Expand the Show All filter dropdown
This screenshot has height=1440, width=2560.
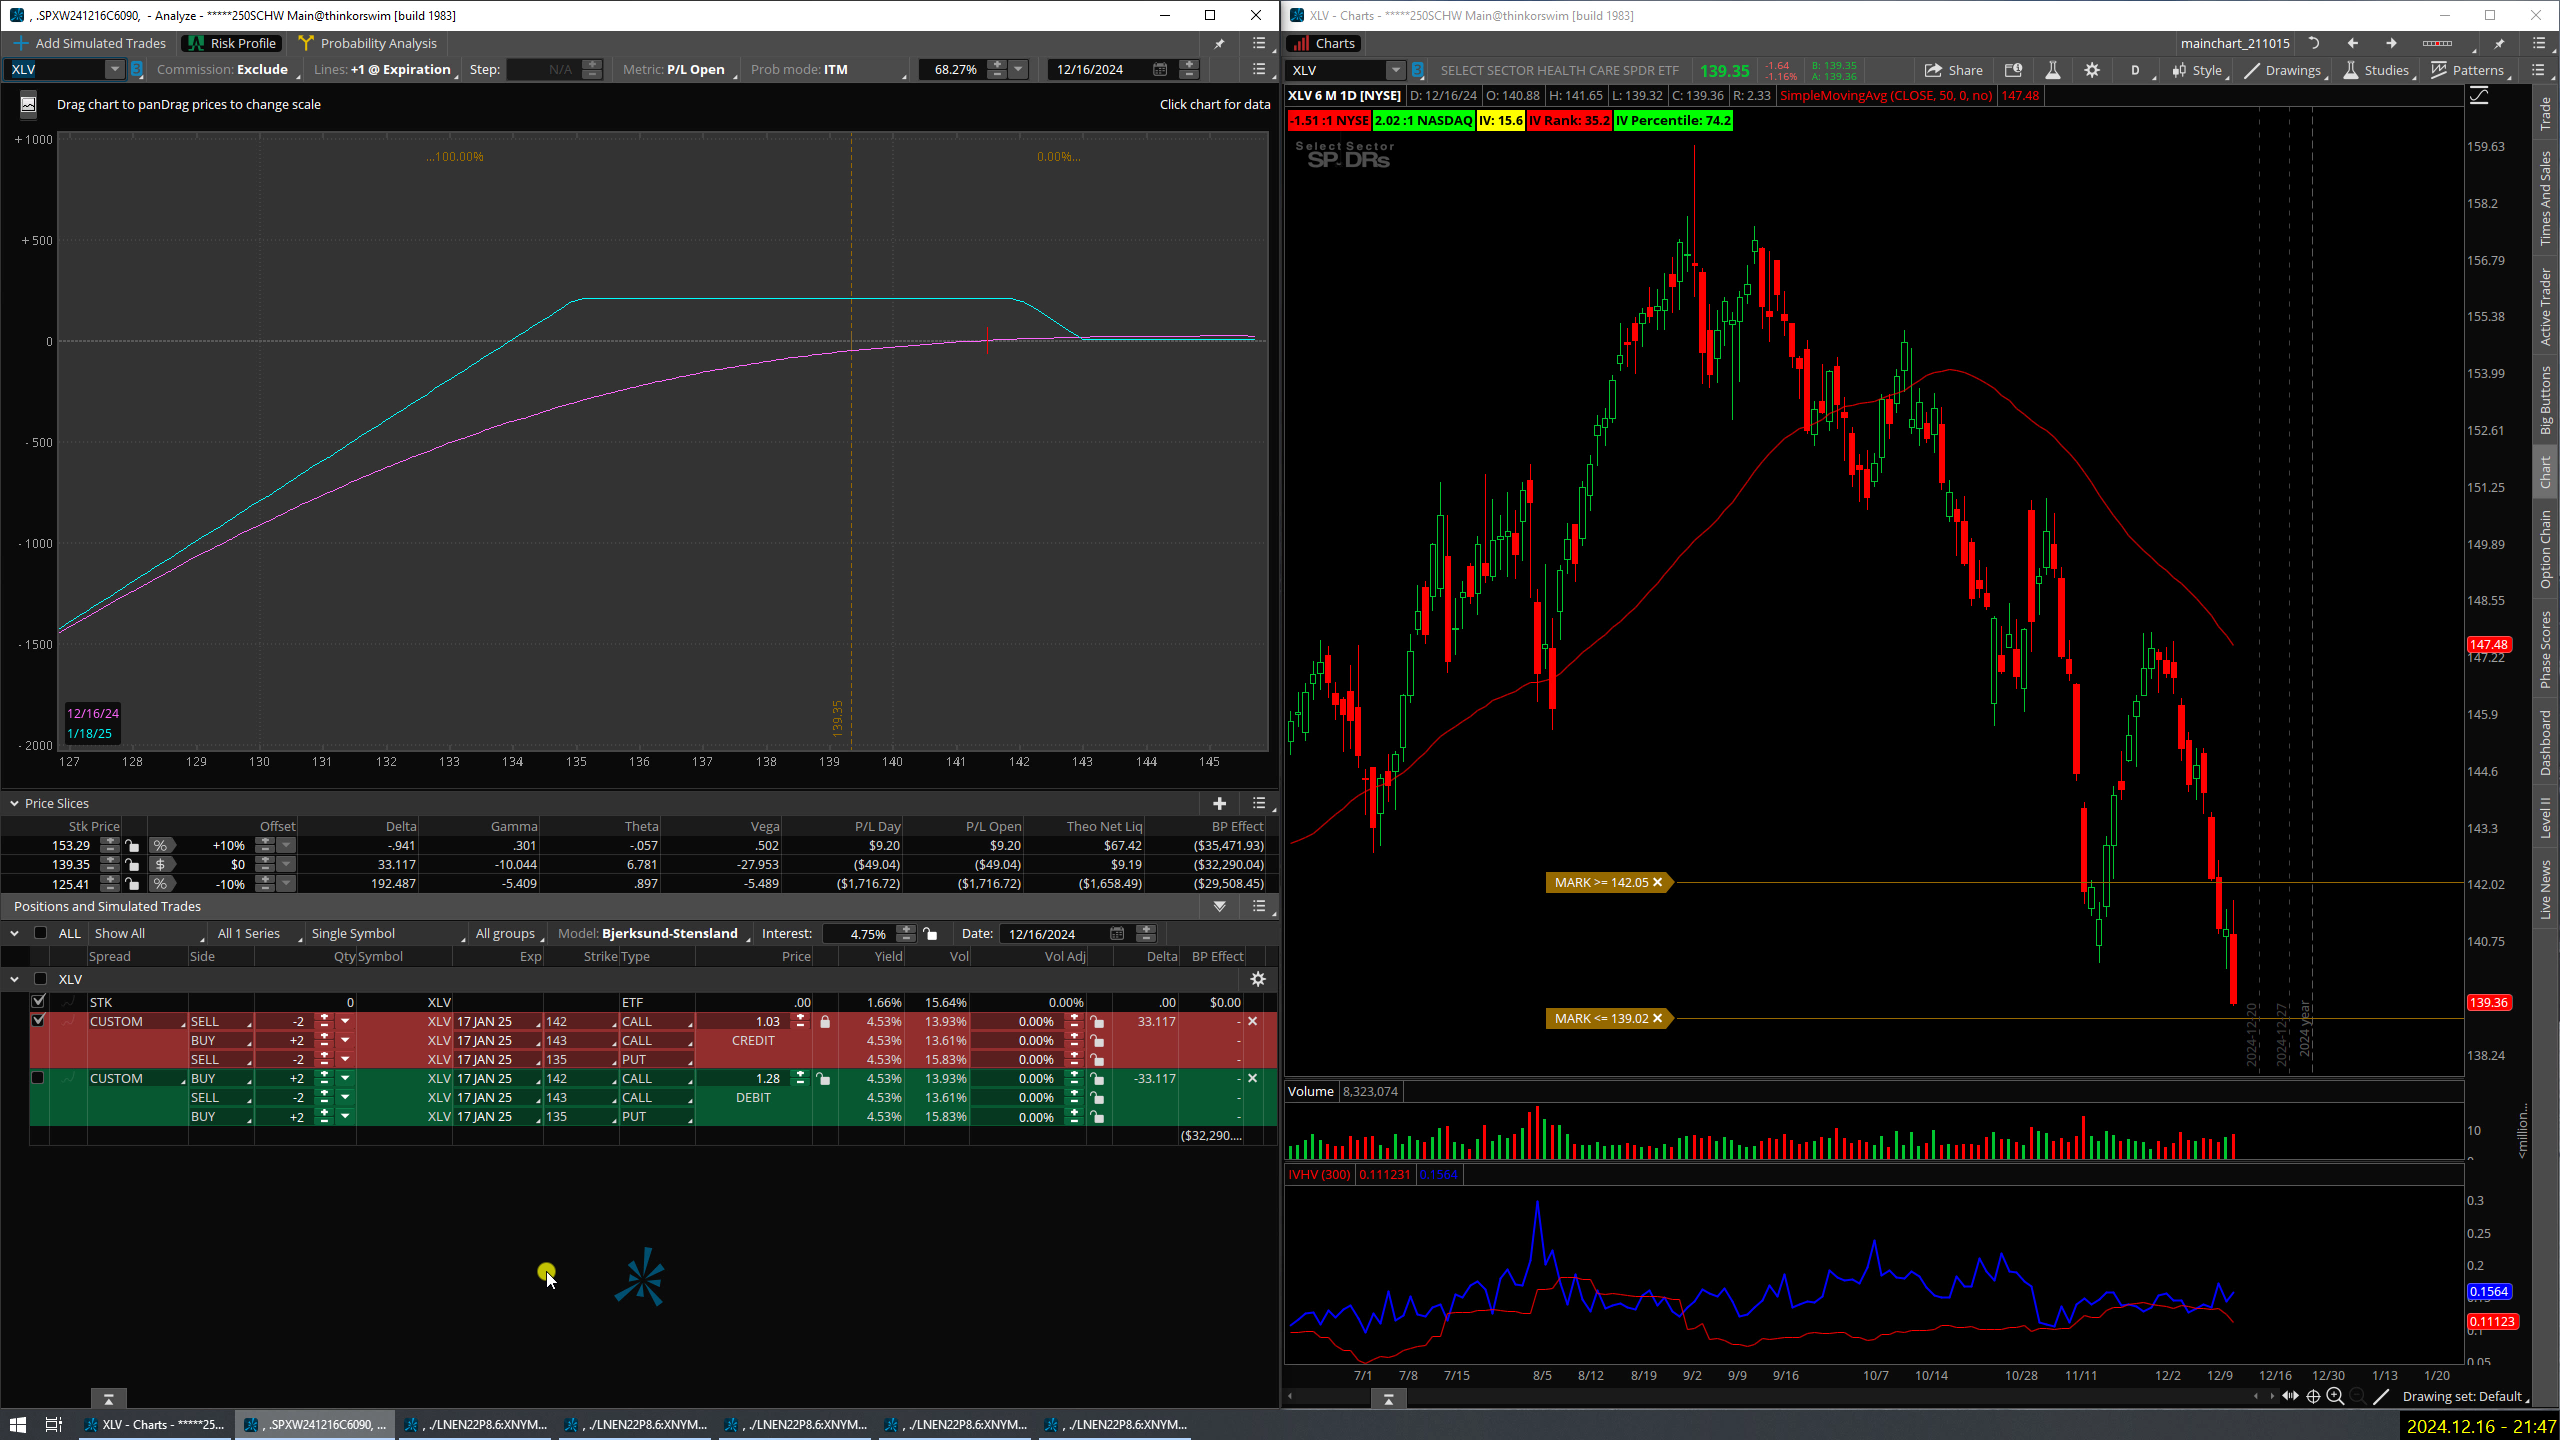pos(147,933)
